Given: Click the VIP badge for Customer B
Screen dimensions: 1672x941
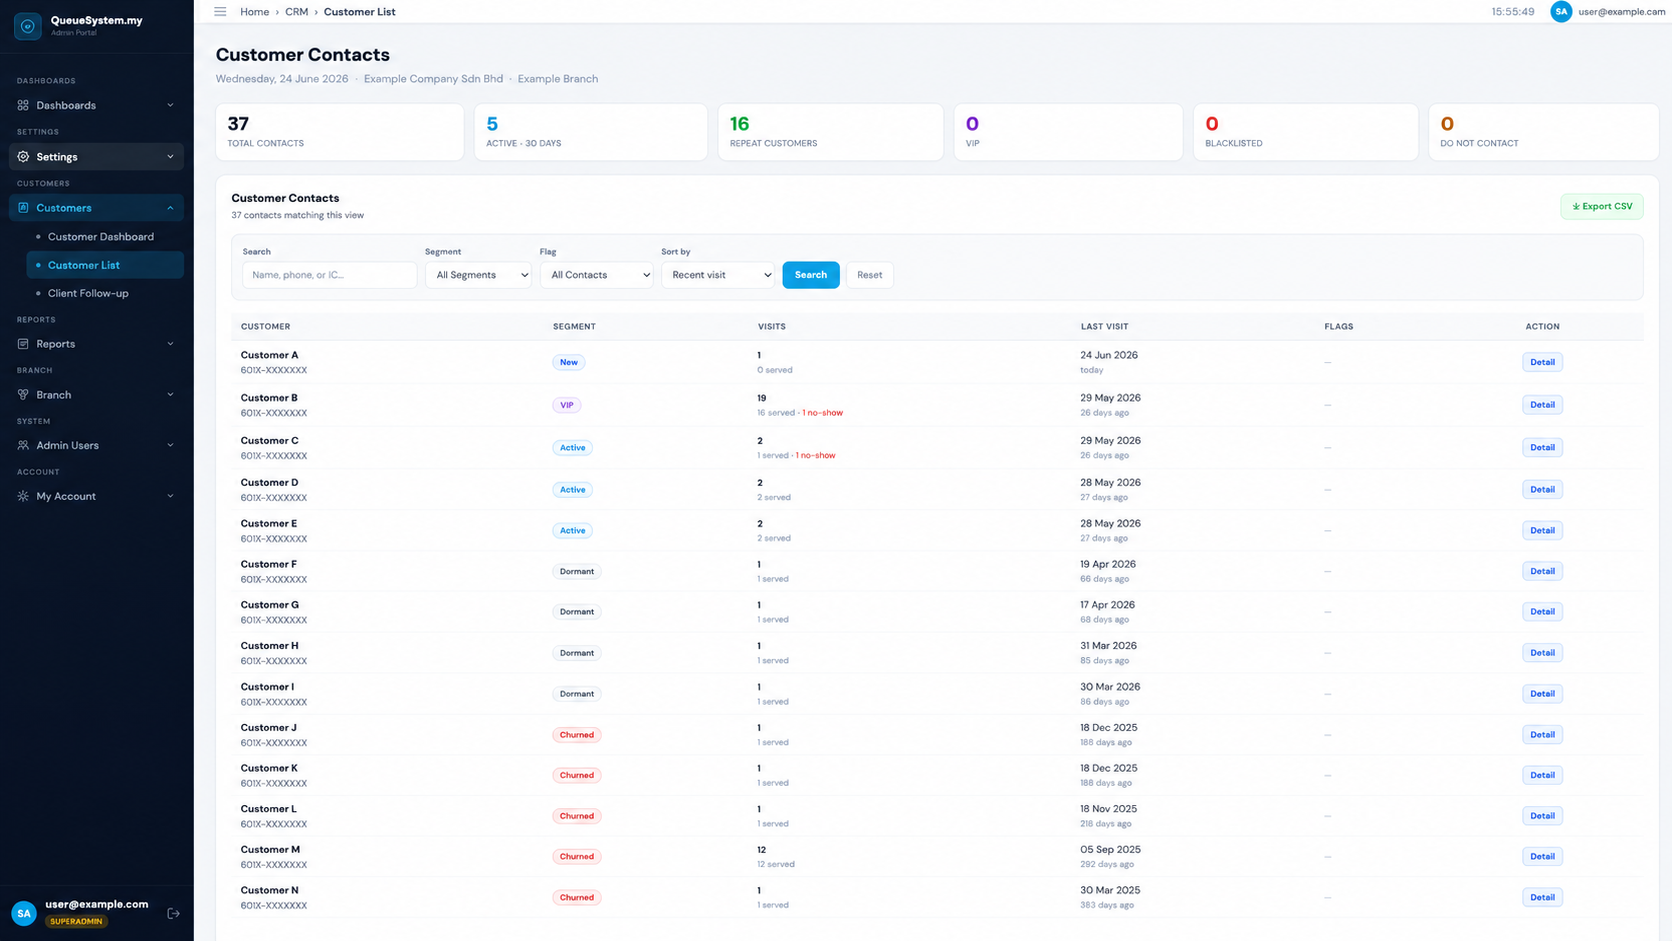Looking at the screenshot, I should 567,405.
